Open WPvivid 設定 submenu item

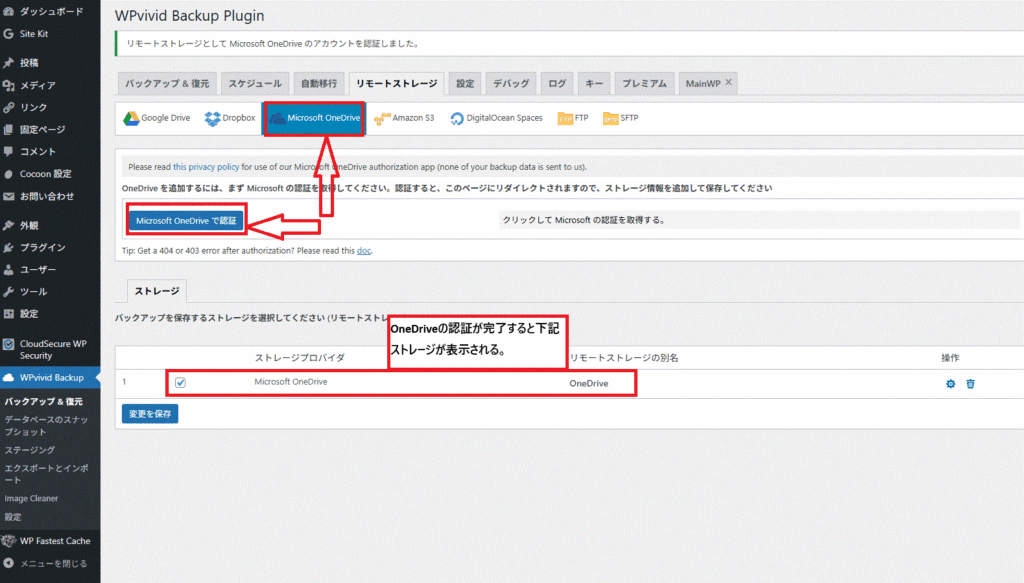[13, 517]
